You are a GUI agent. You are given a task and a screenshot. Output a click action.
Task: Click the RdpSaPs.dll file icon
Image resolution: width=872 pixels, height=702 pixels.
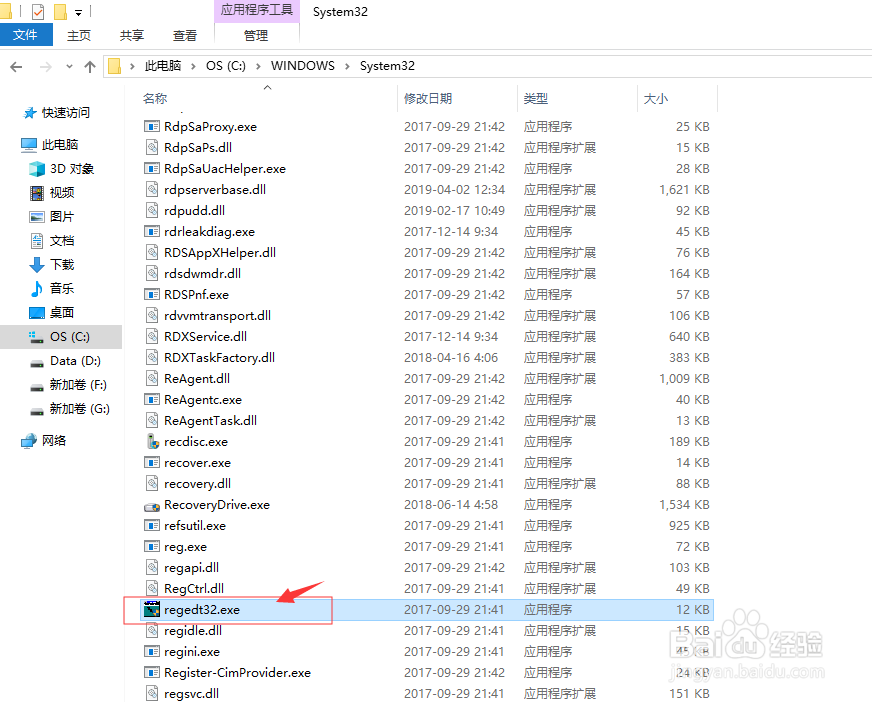click(x=152, y=147)
